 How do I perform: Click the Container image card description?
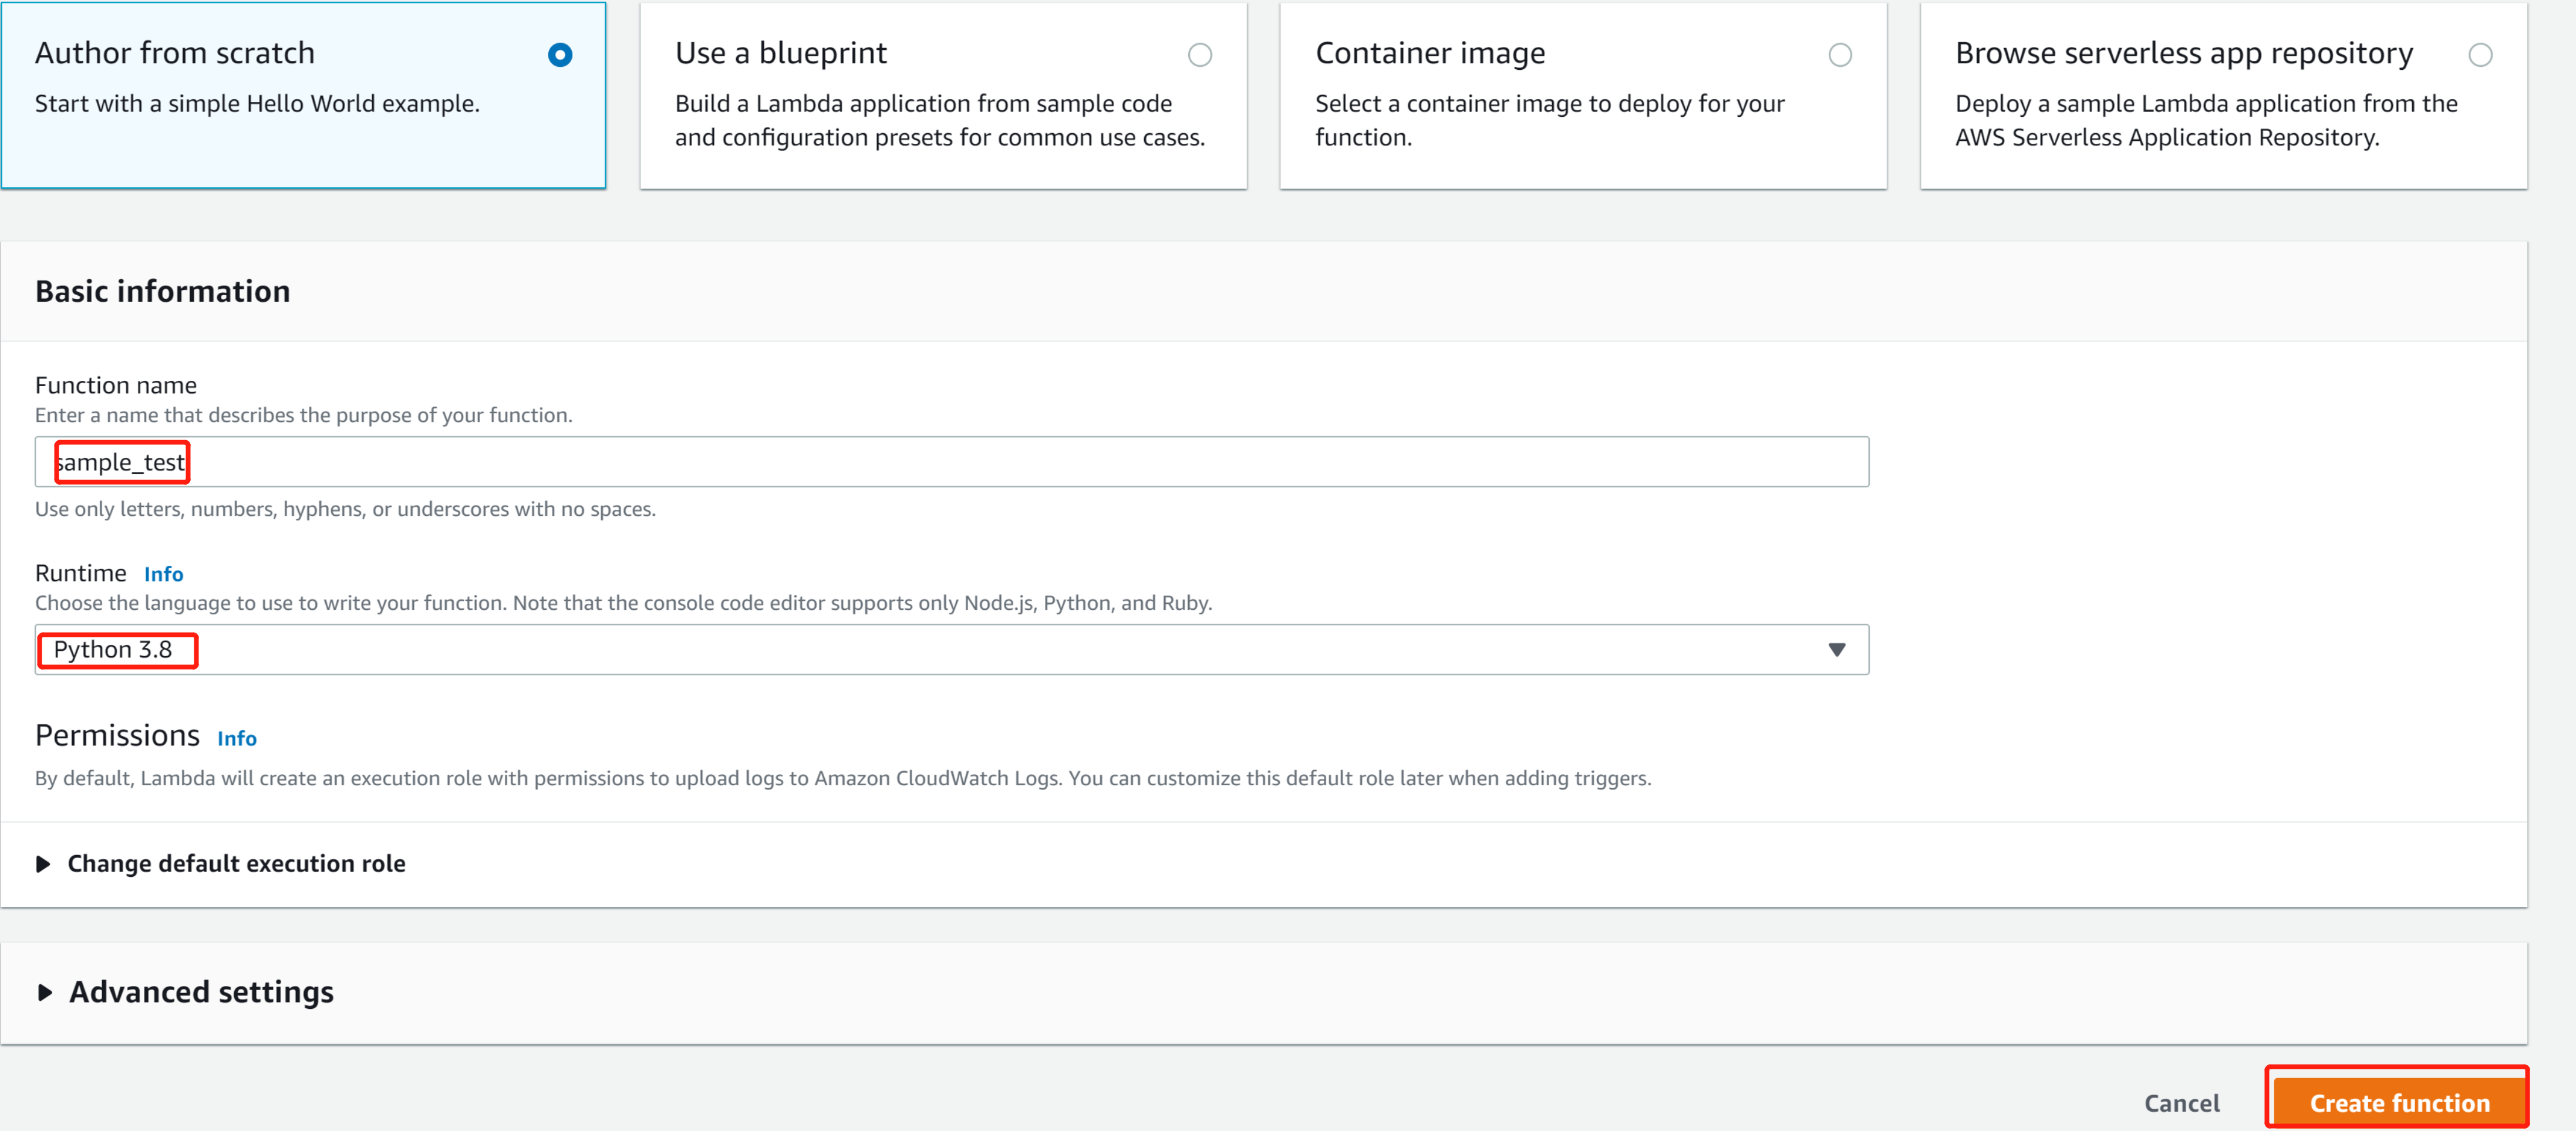click(x=1548, y=120)
